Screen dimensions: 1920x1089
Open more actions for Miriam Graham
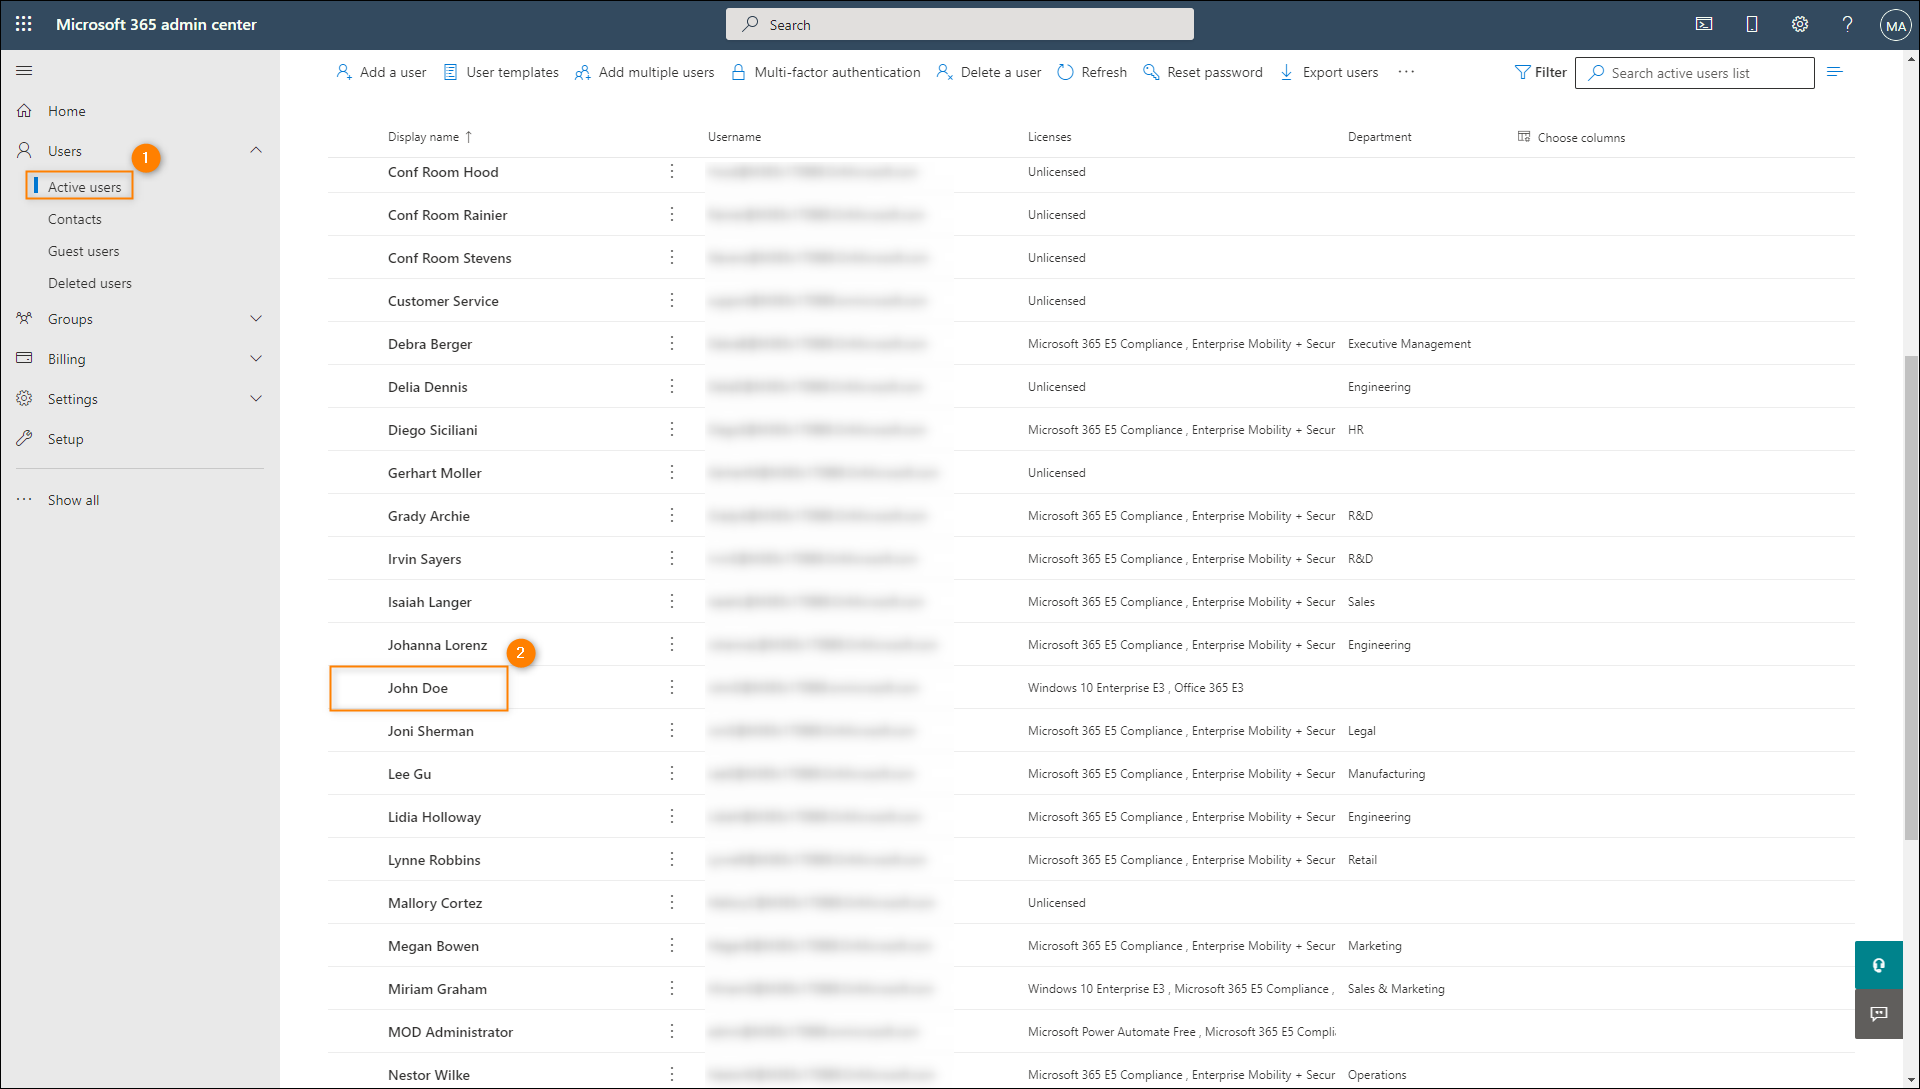[672, 989]
